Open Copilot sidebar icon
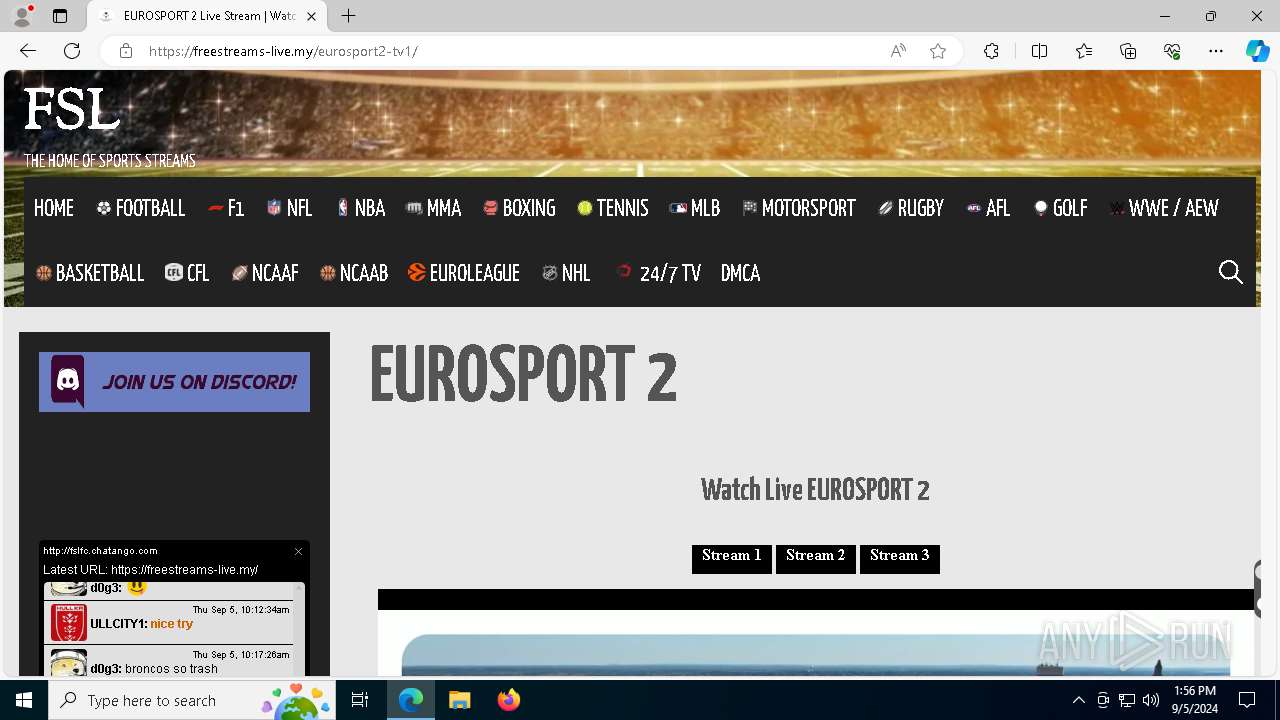Viewport: 1280px width, 720px height. pos(1258,51)
